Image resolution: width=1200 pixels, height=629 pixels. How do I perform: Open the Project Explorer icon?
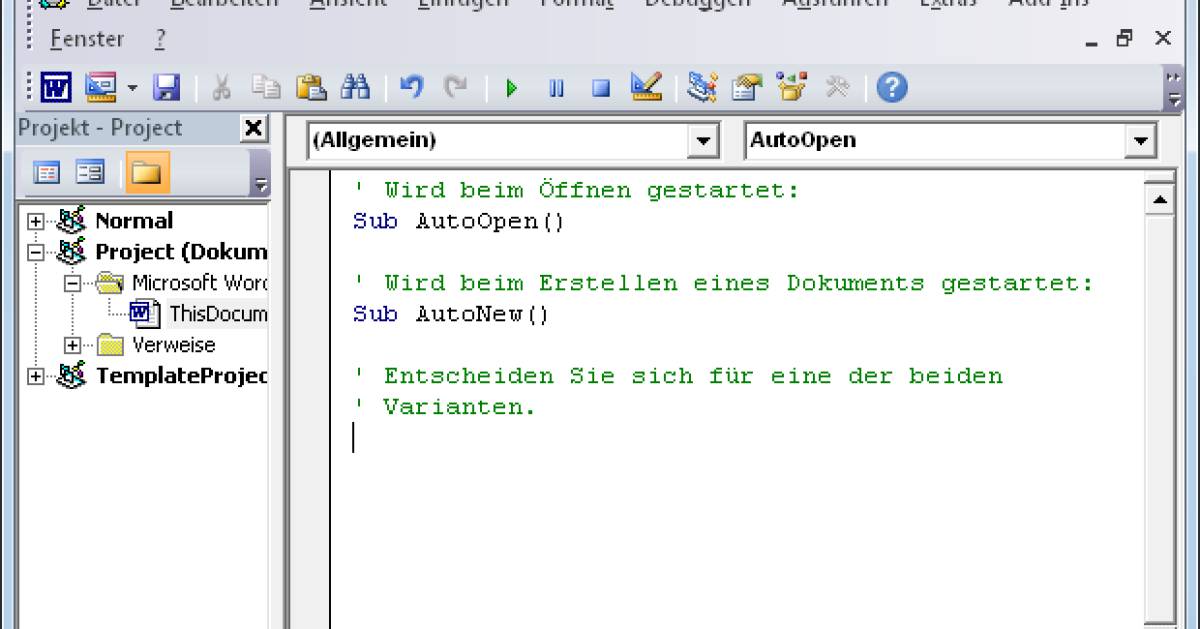(x=703, y=89)
